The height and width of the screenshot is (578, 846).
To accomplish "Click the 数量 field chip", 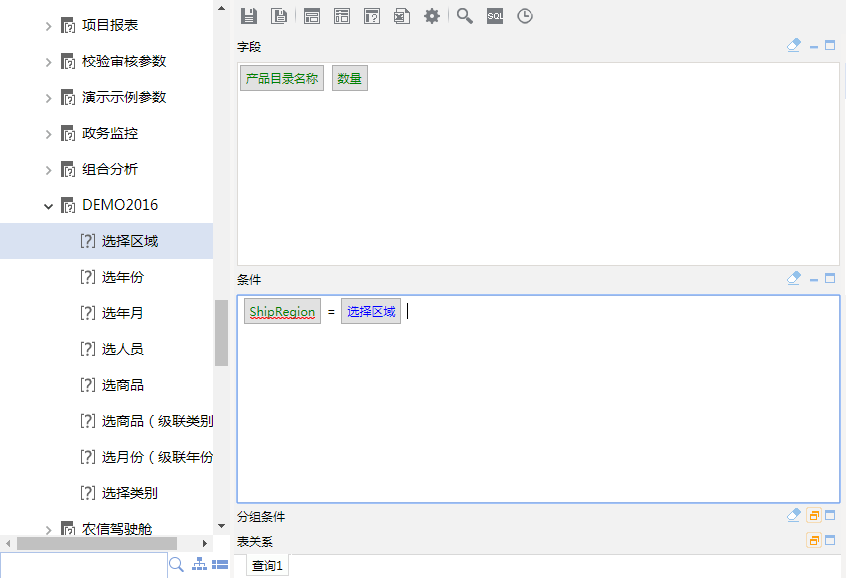I will pos(350,78).
